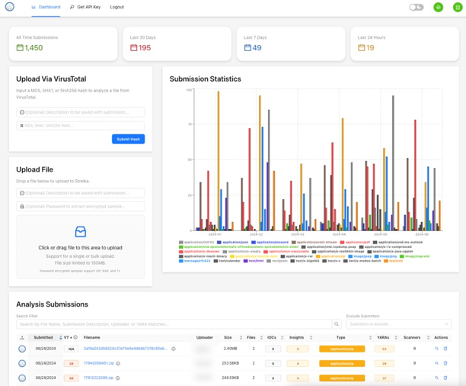
Task: Click the Insights count tag in first row
Action: click(298, 349)
